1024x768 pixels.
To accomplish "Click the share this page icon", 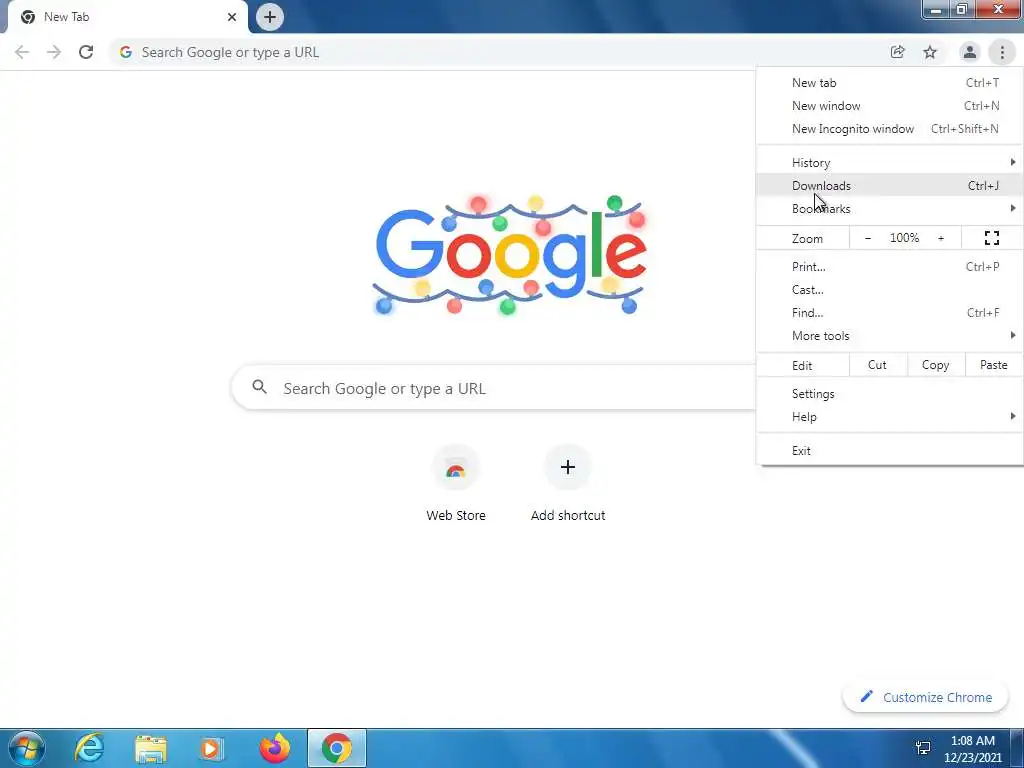I will pos(898,52).
